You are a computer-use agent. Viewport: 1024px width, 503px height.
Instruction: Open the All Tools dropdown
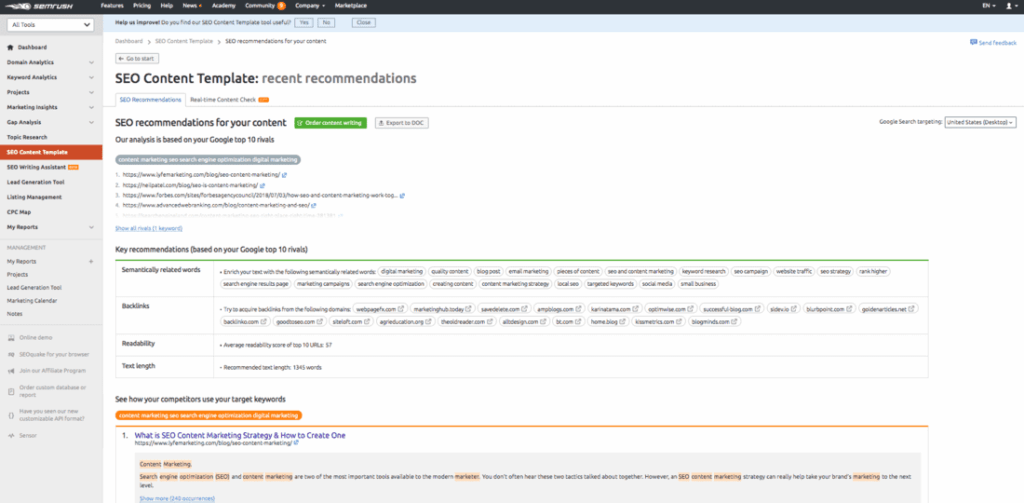(51, 25)
